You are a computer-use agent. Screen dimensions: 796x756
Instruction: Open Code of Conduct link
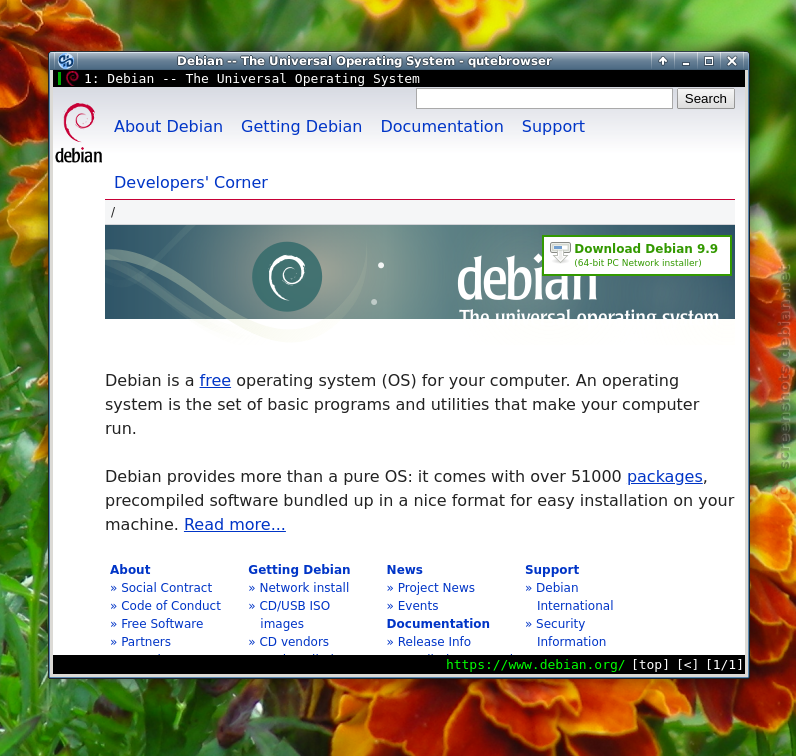click(x=171, y=606)
